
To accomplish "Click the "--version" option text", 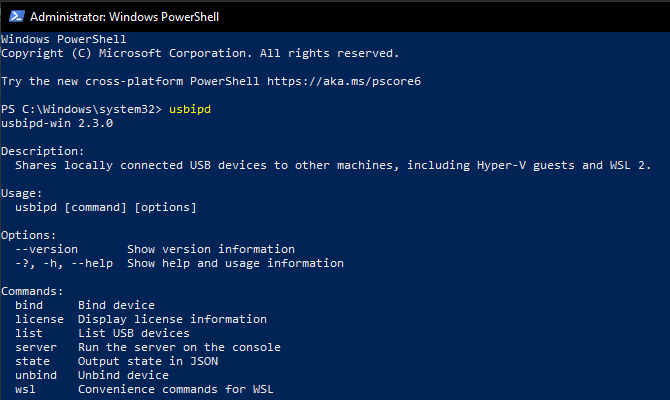I will click(47, 249).
